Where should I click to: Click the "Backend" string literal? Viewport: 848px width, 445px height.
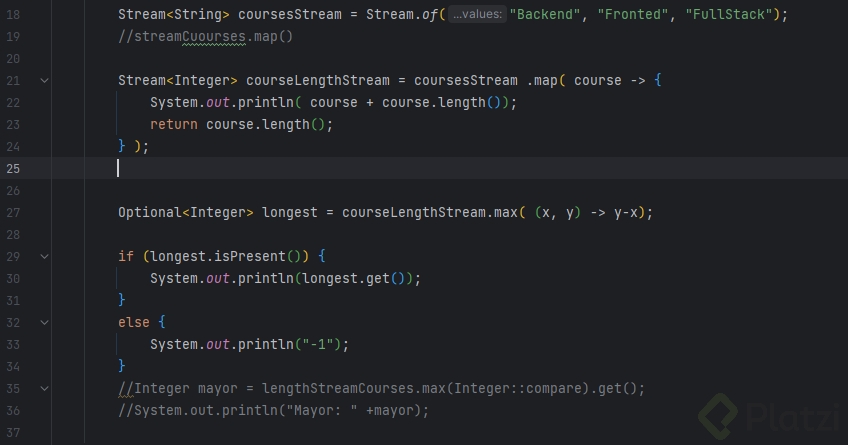tap(545, 14)
